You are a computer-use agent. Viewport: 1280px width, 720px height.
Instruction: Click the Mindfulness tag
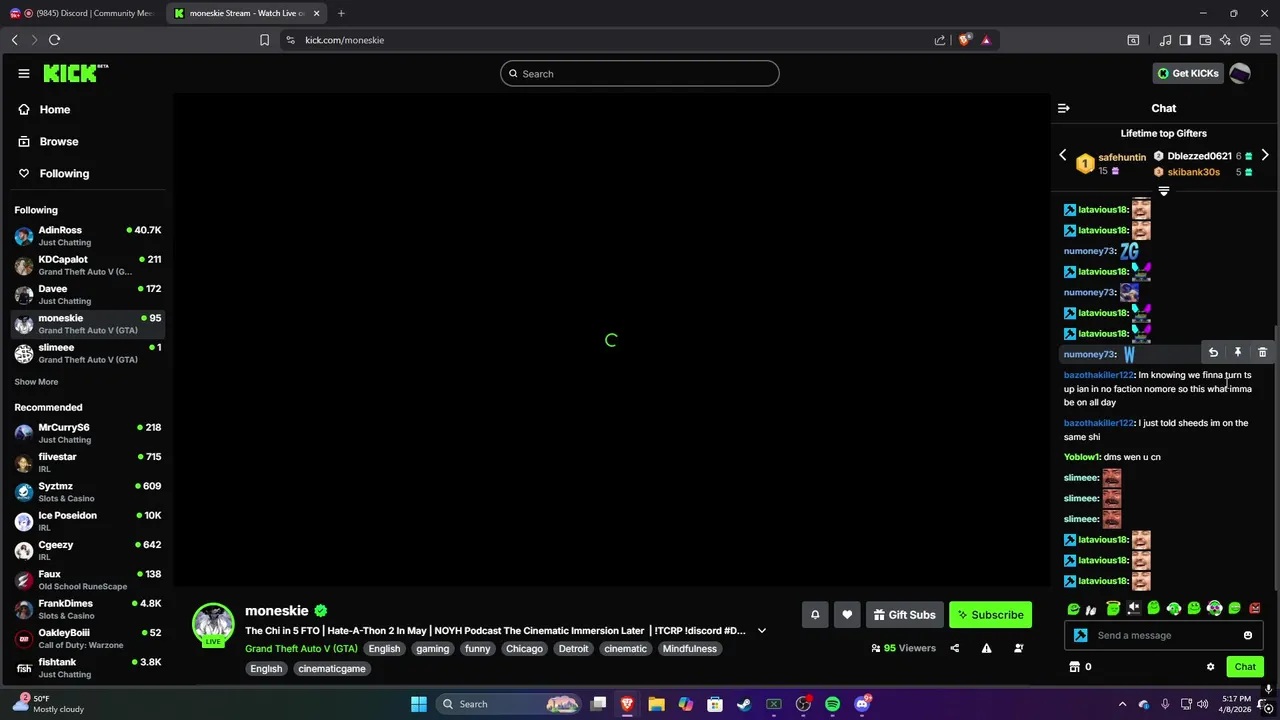[690, 649]
